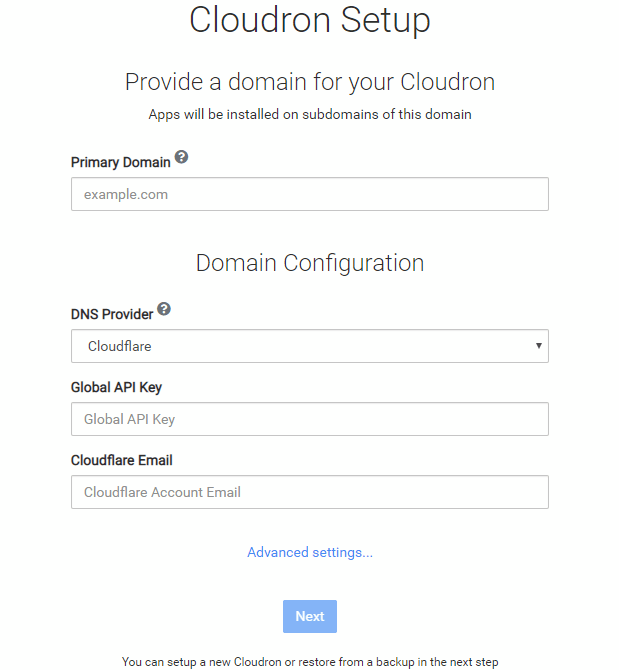Screen dimensions: 619x670
Task: Focus the Primary Domain input field
Action: tap(310, 194)
